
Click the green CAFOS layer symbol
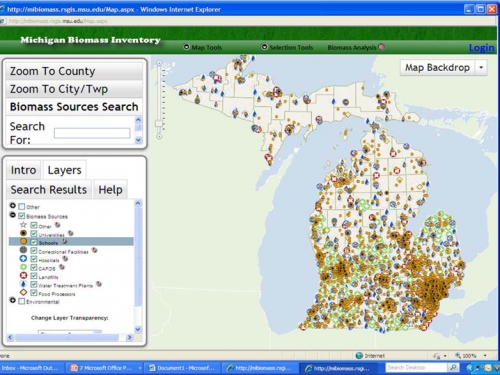23,267
